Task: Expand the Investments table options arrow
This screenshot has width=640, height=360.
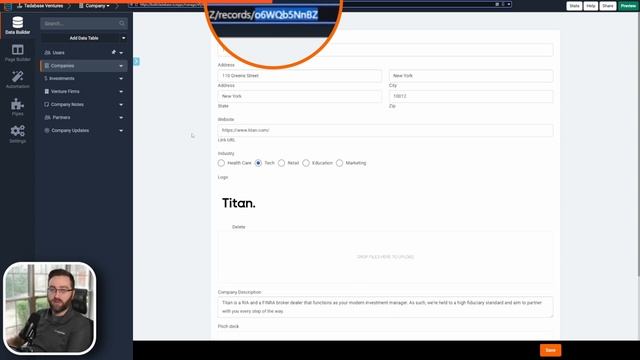Action: [x=121, y=79]
